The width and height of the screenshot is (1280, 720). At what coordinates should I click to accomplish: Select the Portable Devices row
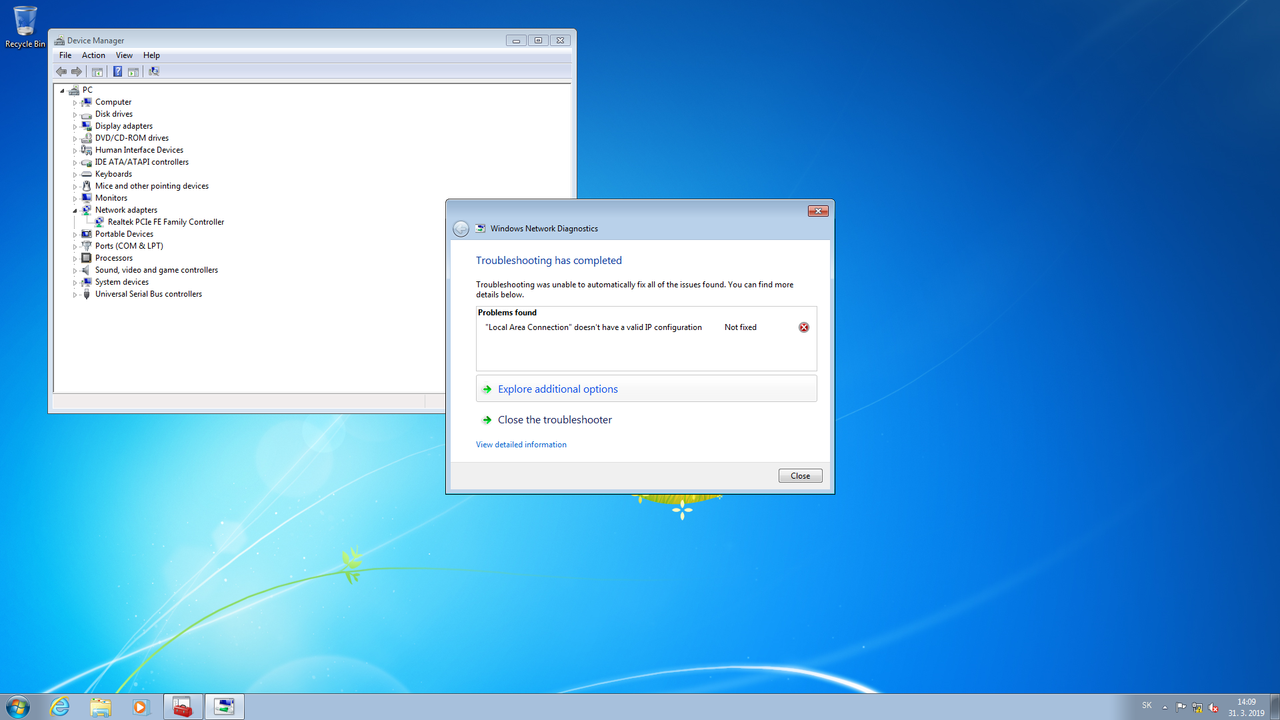[124, 234]
